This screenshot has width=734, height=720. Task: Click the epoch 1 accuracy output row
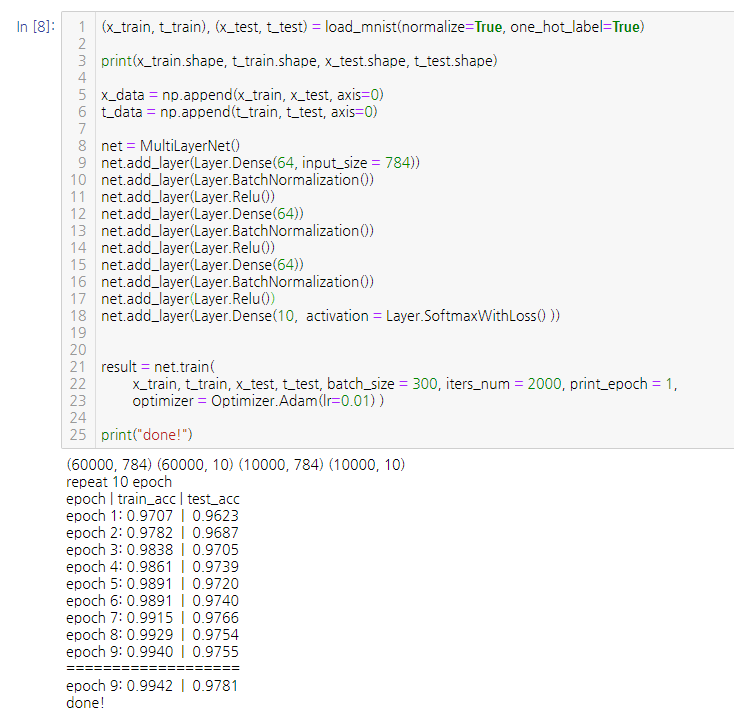(x=152, y=516)
